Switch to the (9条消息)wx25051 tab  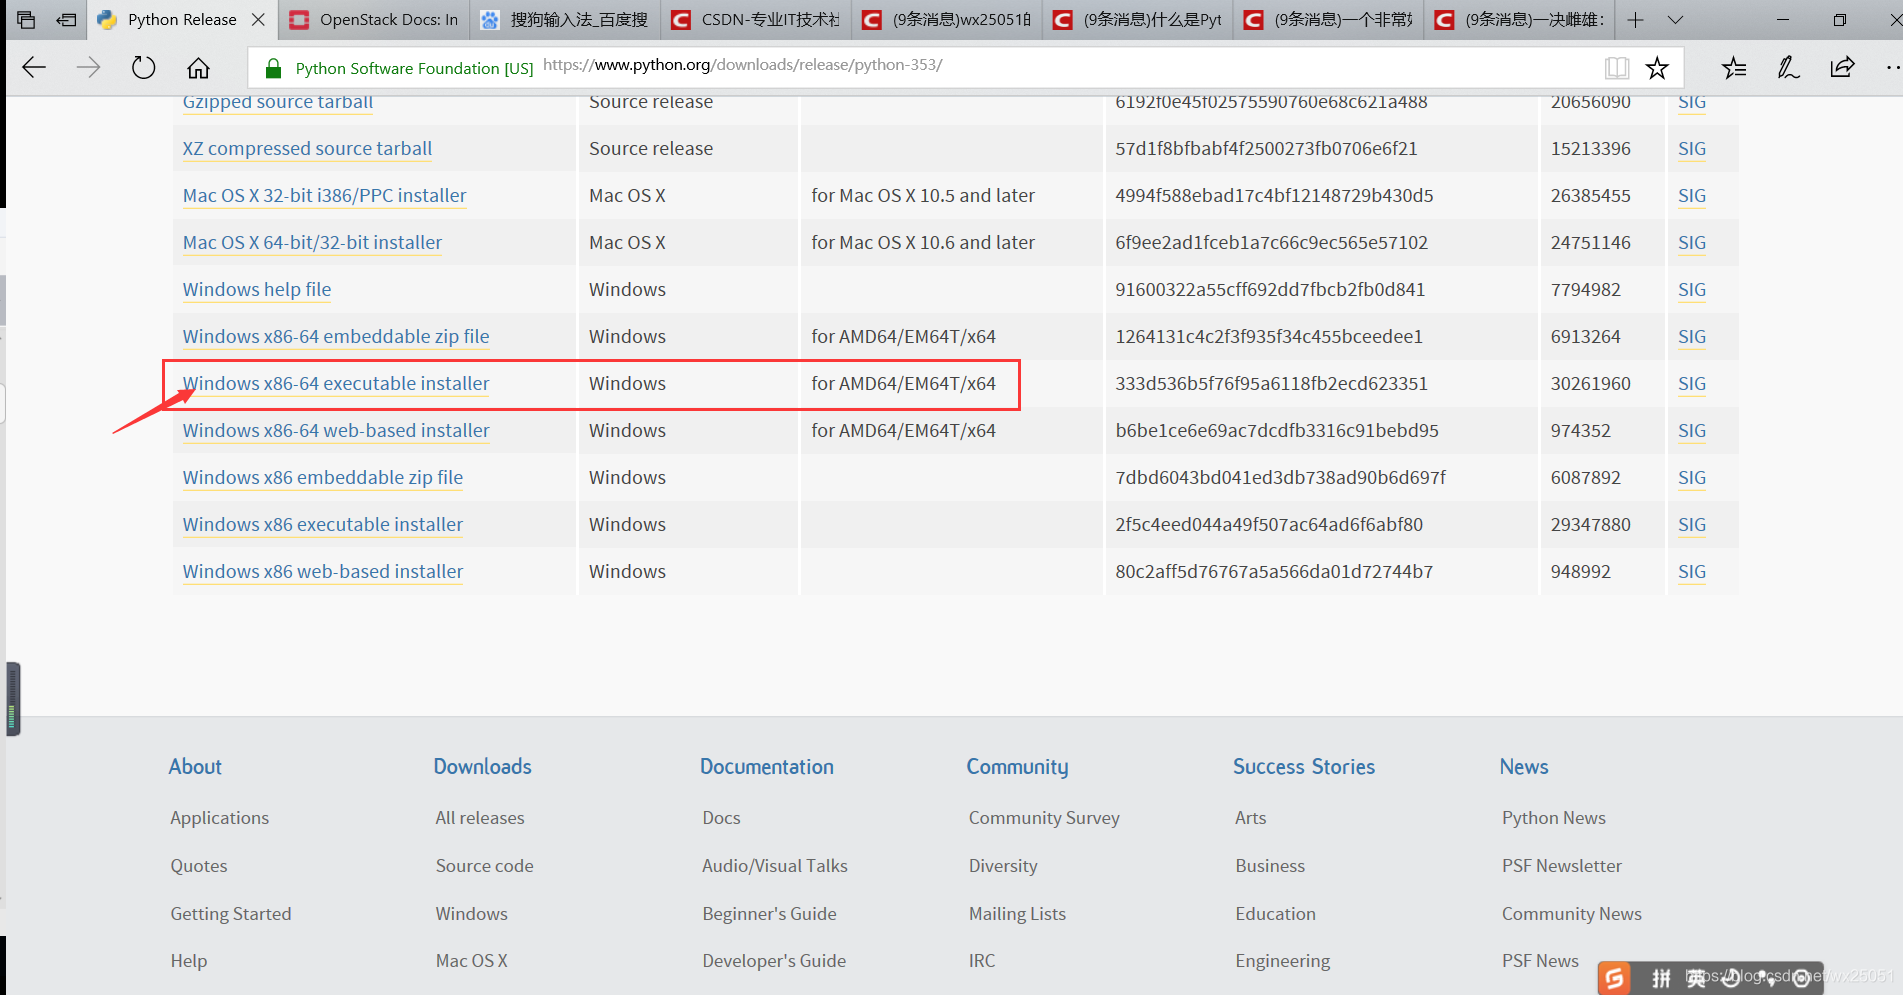pyautogui.click(x=947, y=20)
